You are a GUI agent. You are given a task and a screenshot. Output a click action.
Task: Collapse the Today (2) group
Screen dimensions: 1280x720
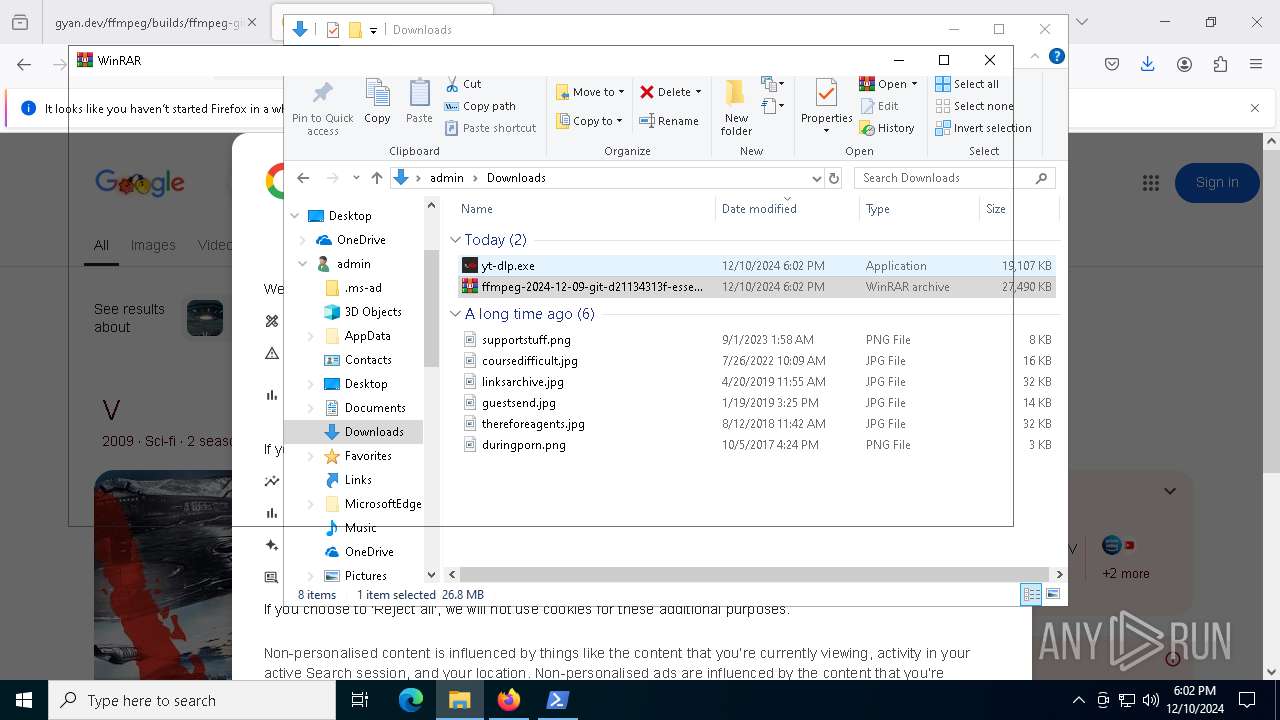[455, 240]
